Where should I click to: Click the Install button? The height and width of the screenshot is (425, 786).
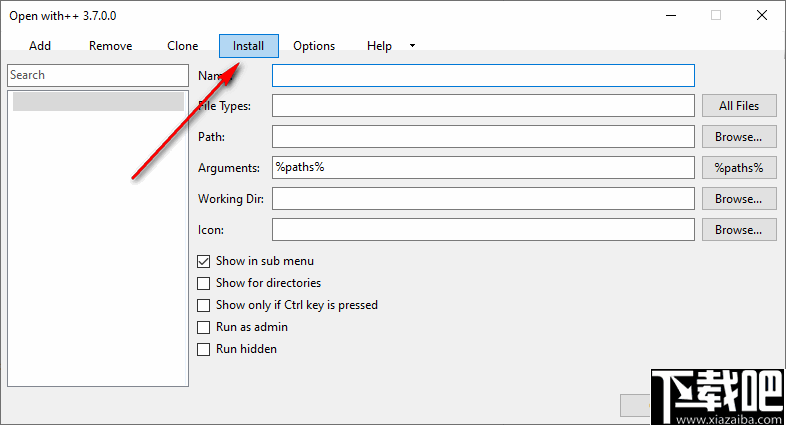(x=249, y=46)
